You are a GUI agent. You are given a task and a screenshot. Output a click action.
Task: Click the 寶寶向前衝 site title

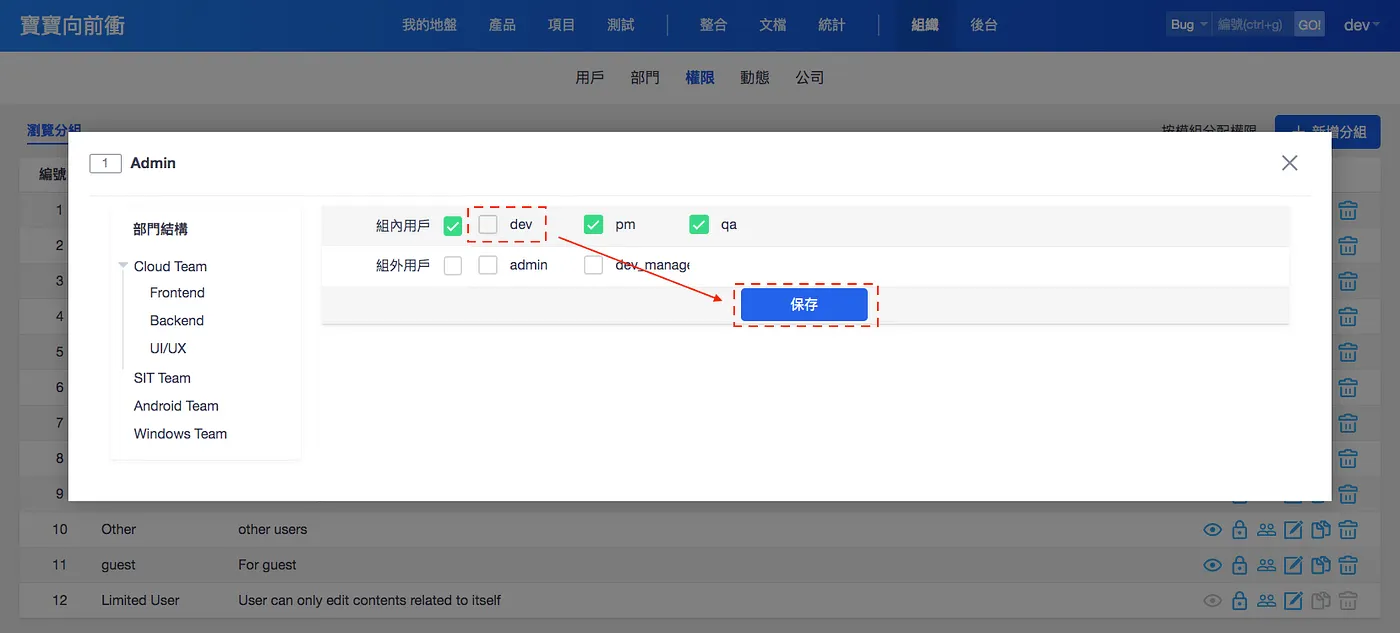click(72, 25)
